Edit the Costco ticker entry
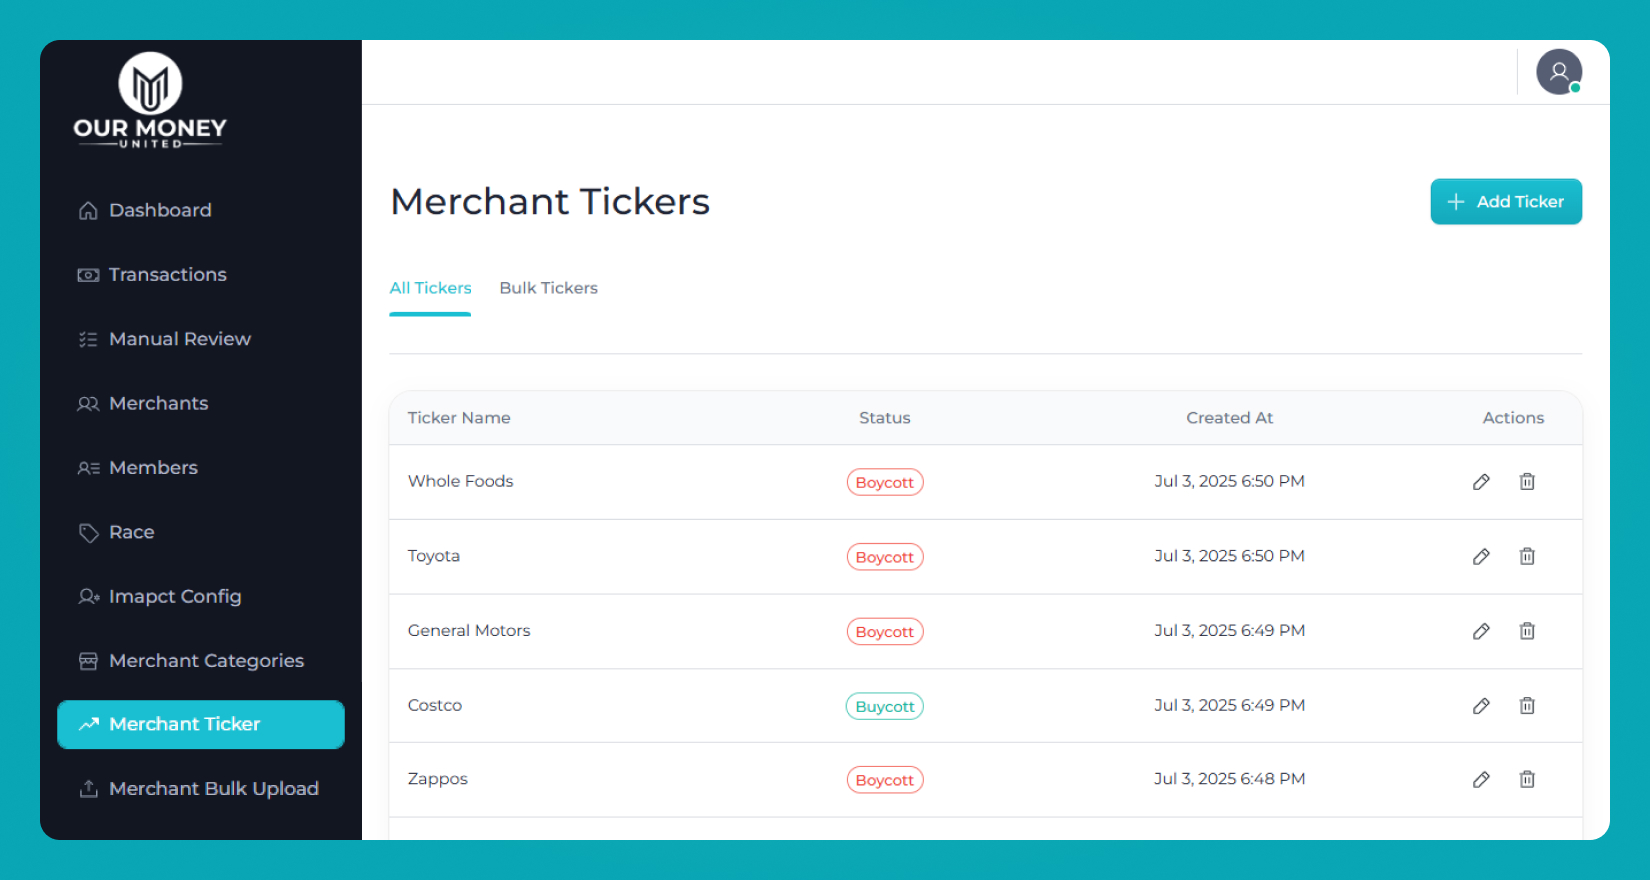Image resolution: width=1650 pixels, height=880 pixels. tap(1481, 706)
